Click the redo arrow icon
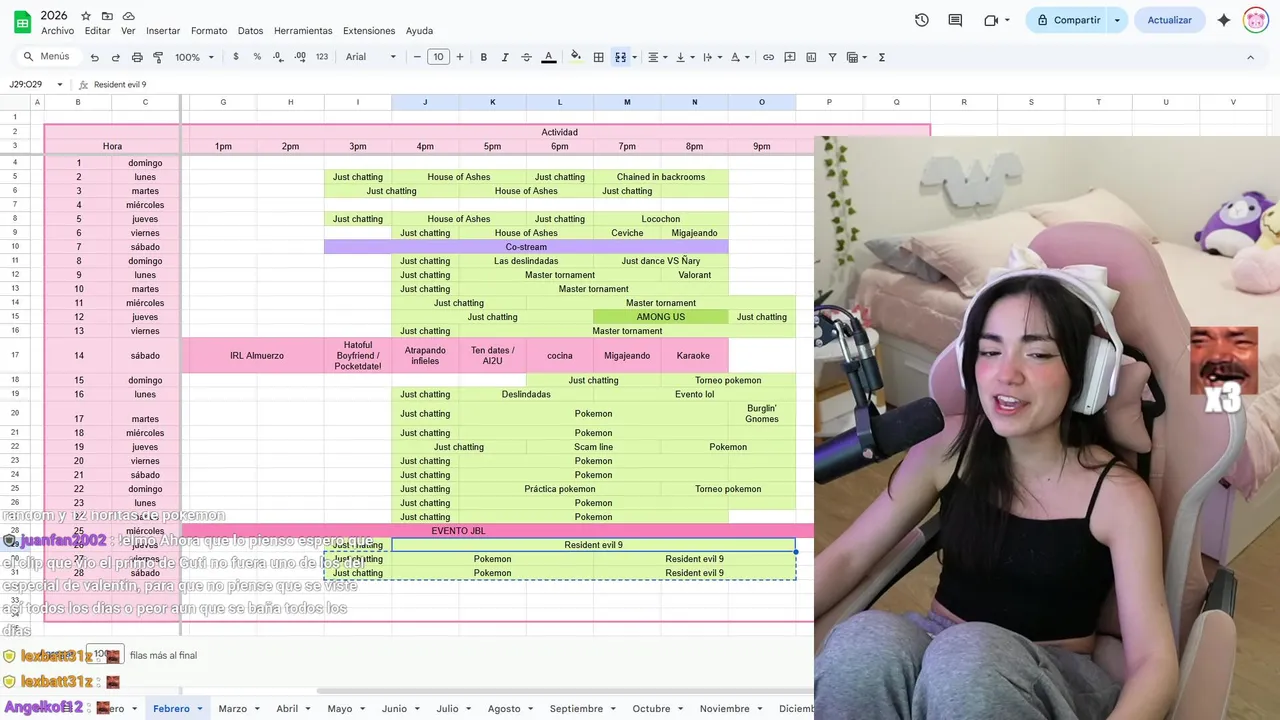1280x720 pixels. tap(116, 57)
